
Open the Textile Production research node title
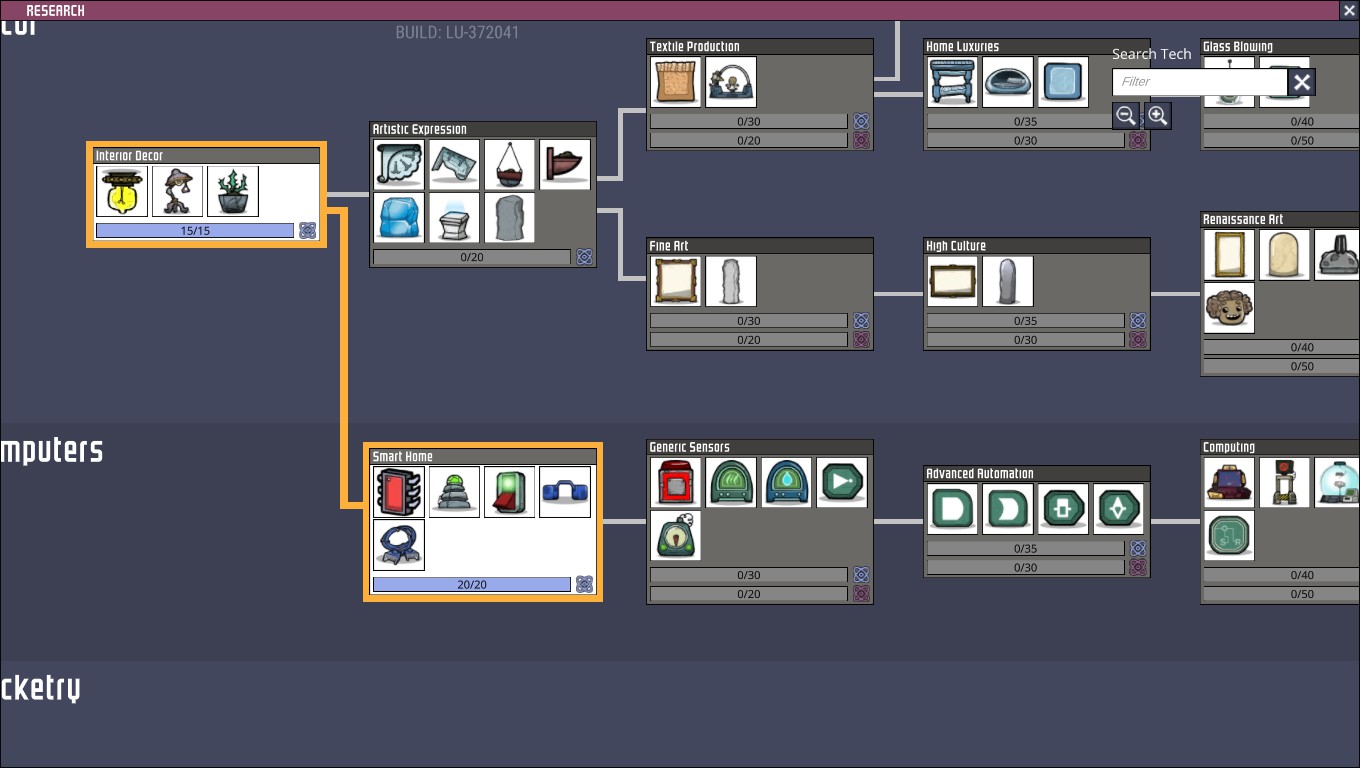(759, 47)
